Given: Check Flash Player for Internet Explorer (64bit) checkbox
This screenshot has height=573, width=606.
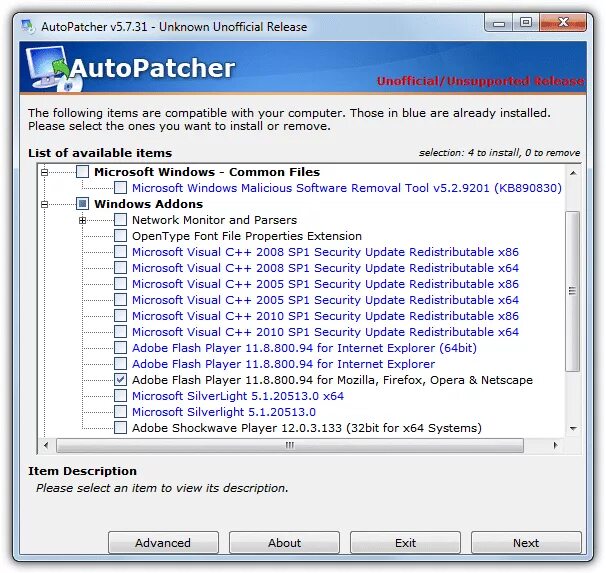Looking at the screenshot, I should pyautogui.click(x=121, y=348).
